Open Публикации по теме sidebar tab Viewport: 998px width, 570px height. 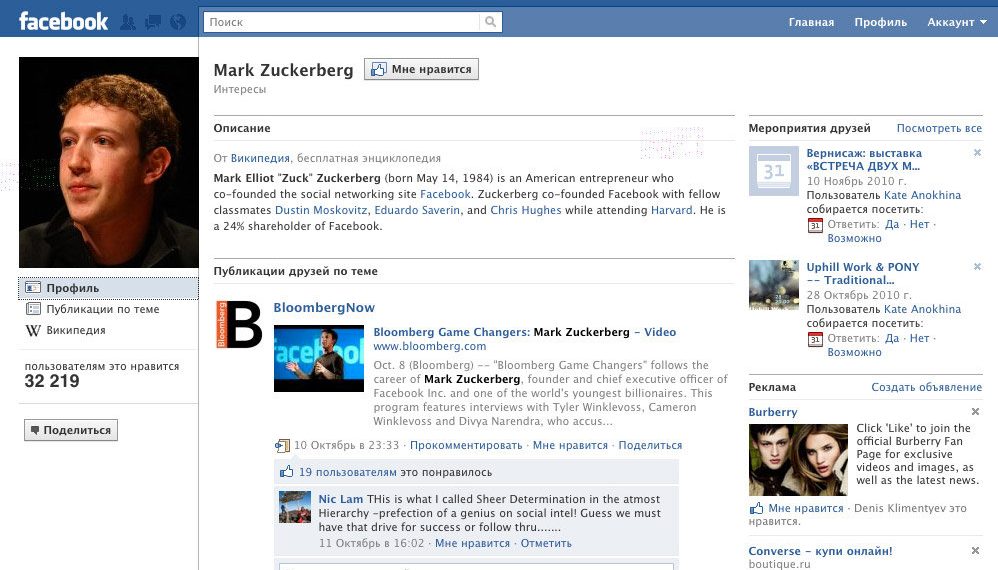(x=103, y=309)
